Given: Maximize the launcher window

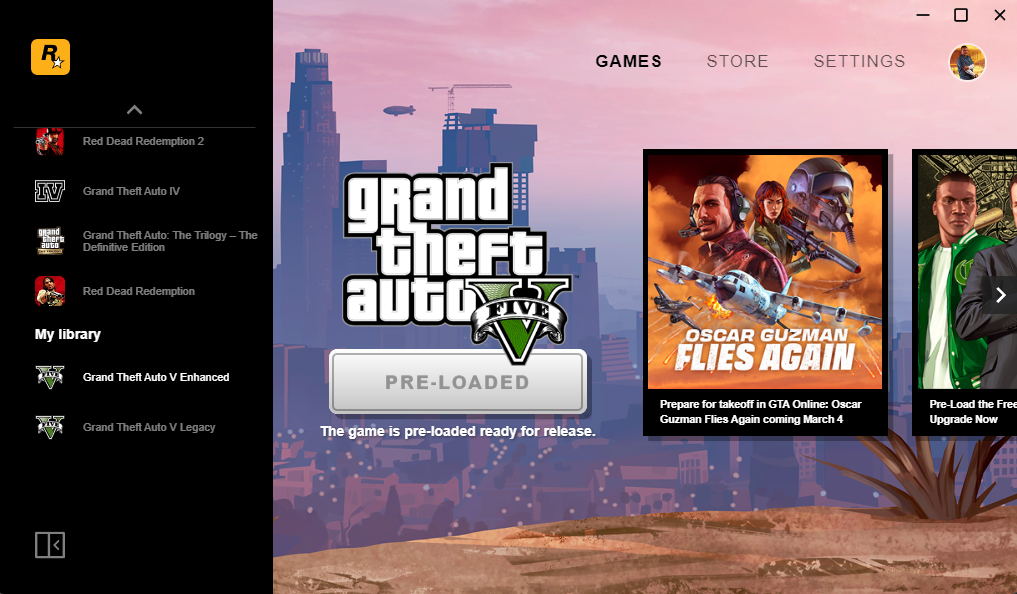Looking at the screenshot, I should [x=961, y=15].
